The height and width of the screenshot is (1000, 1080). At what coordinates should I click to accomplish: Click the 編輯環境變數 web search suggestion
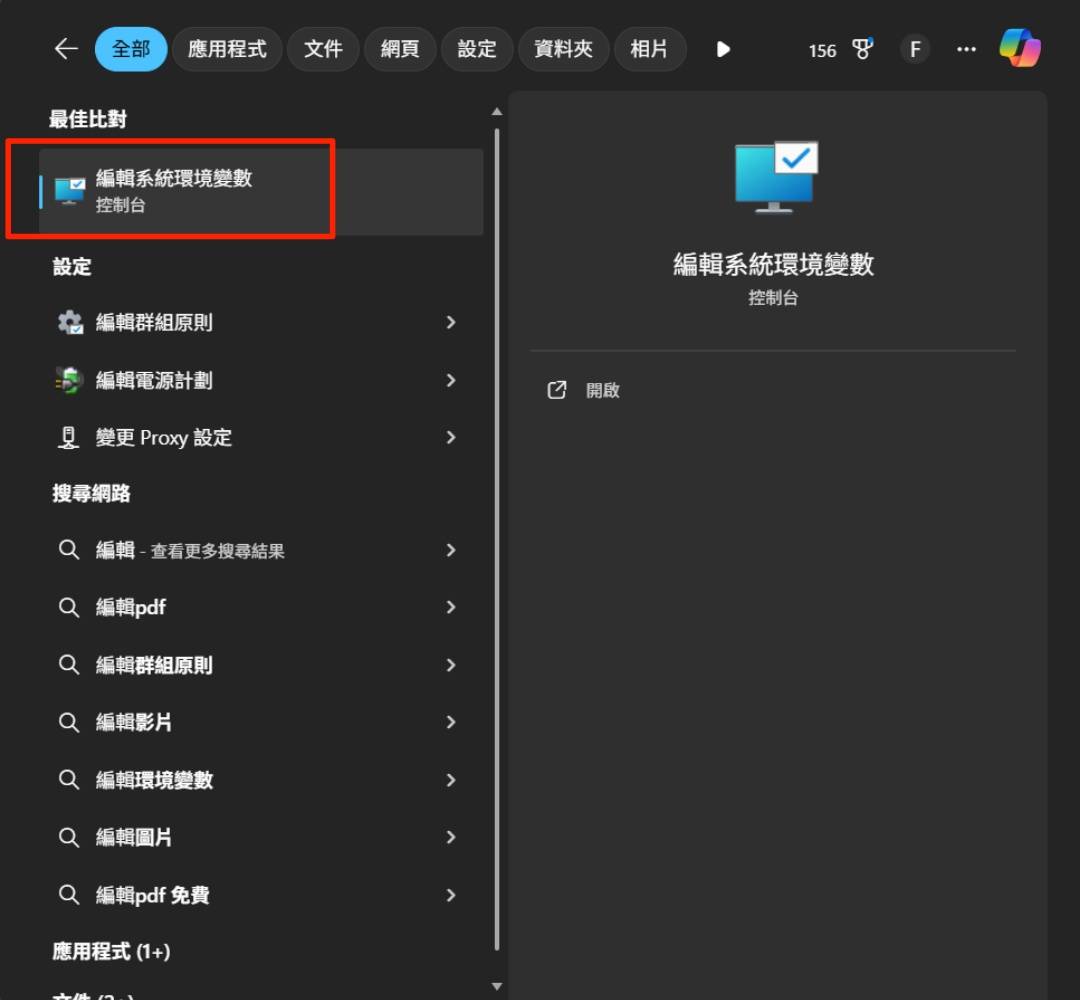point(154,780)
